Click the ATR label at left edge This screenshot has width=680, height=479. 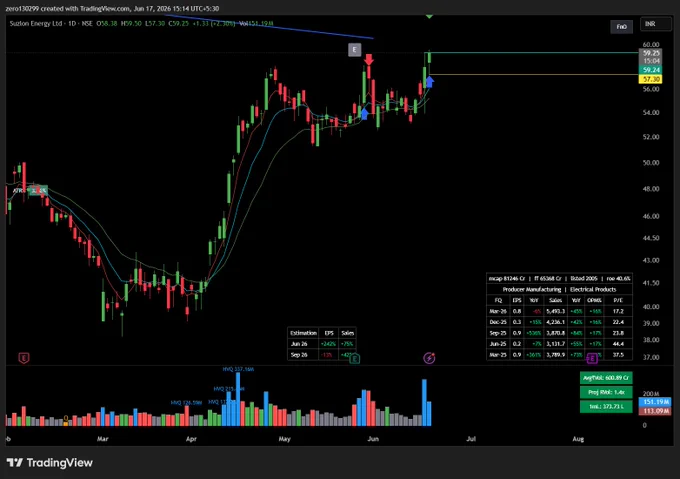(17, 191)
